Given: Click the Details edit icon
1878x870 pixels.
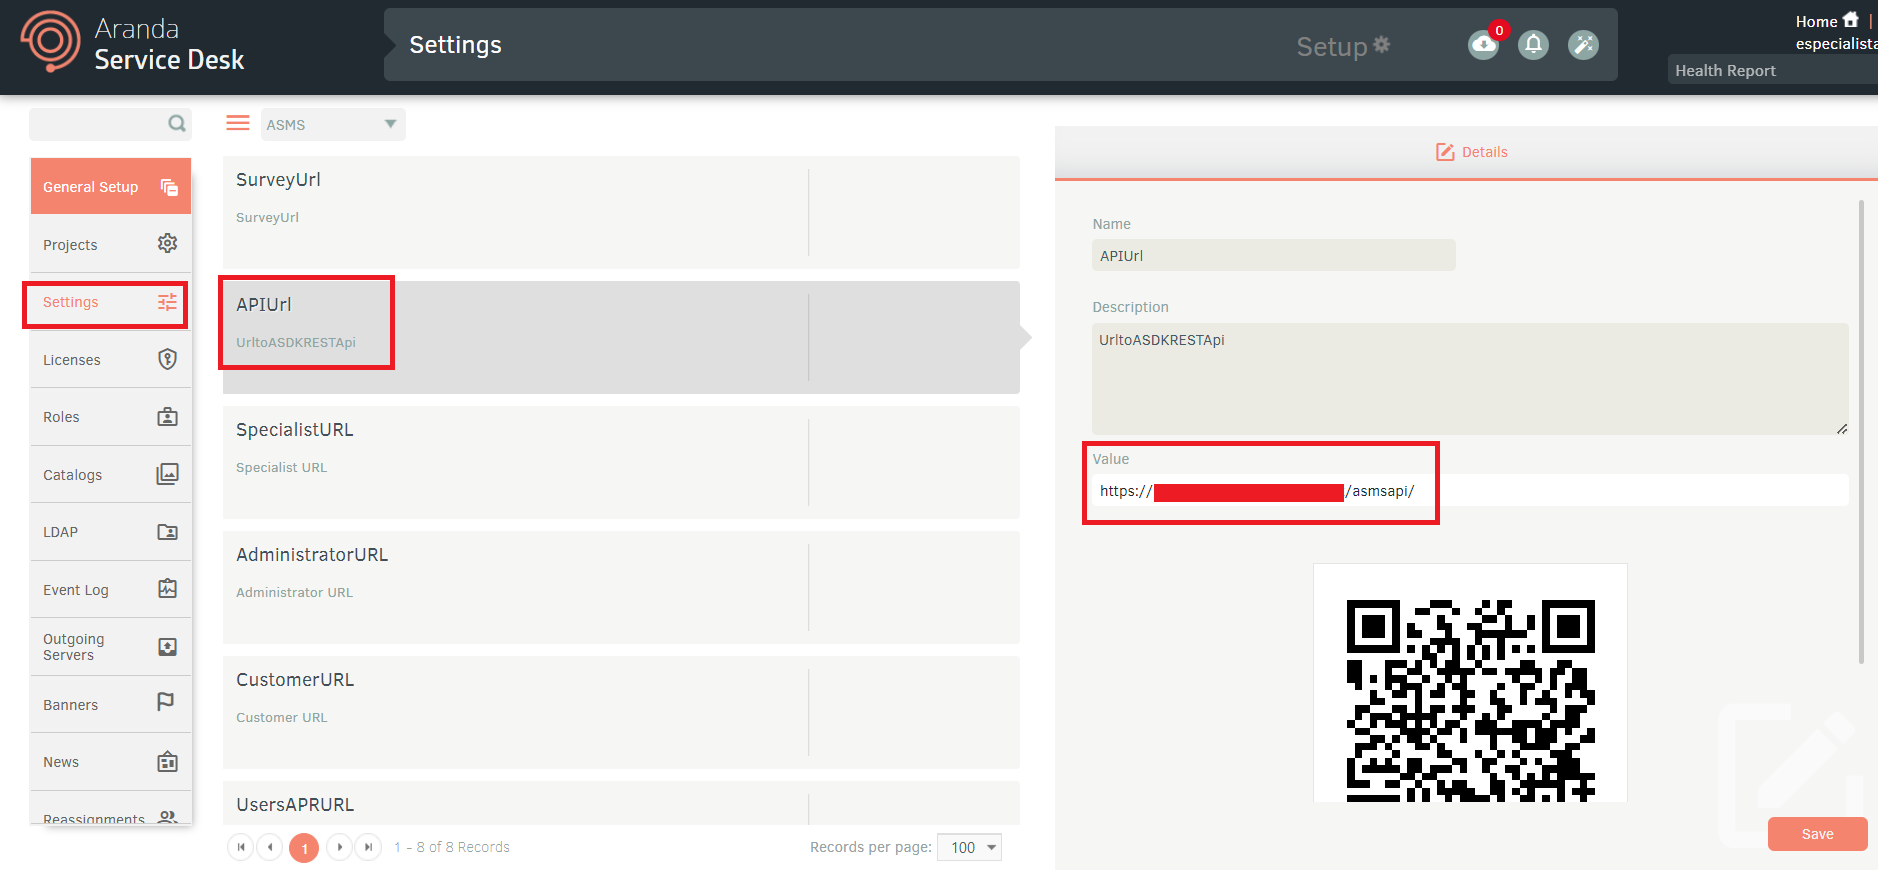Looking at the screenshot, I should (1445, 152).
